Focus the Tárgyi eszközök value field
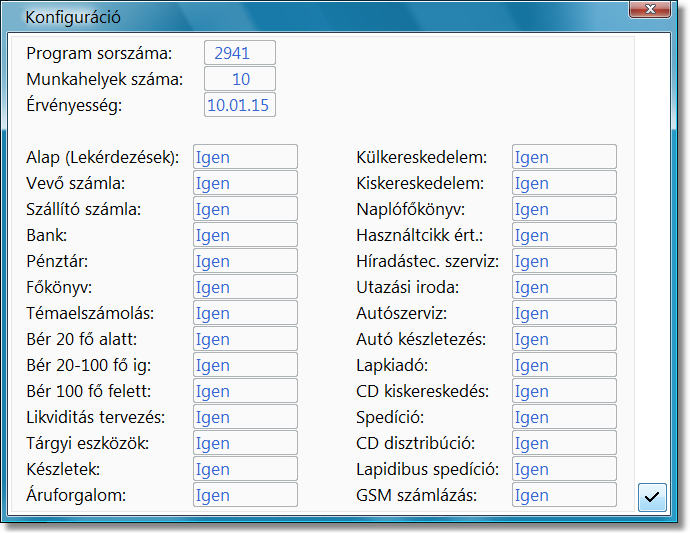 (x=245, y=442)
